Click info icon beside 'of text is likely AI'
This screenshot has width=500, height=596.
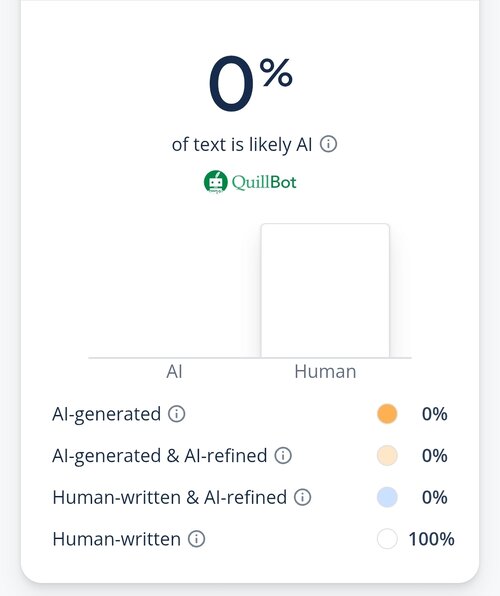pyautogui.click(x=328, y=144)
